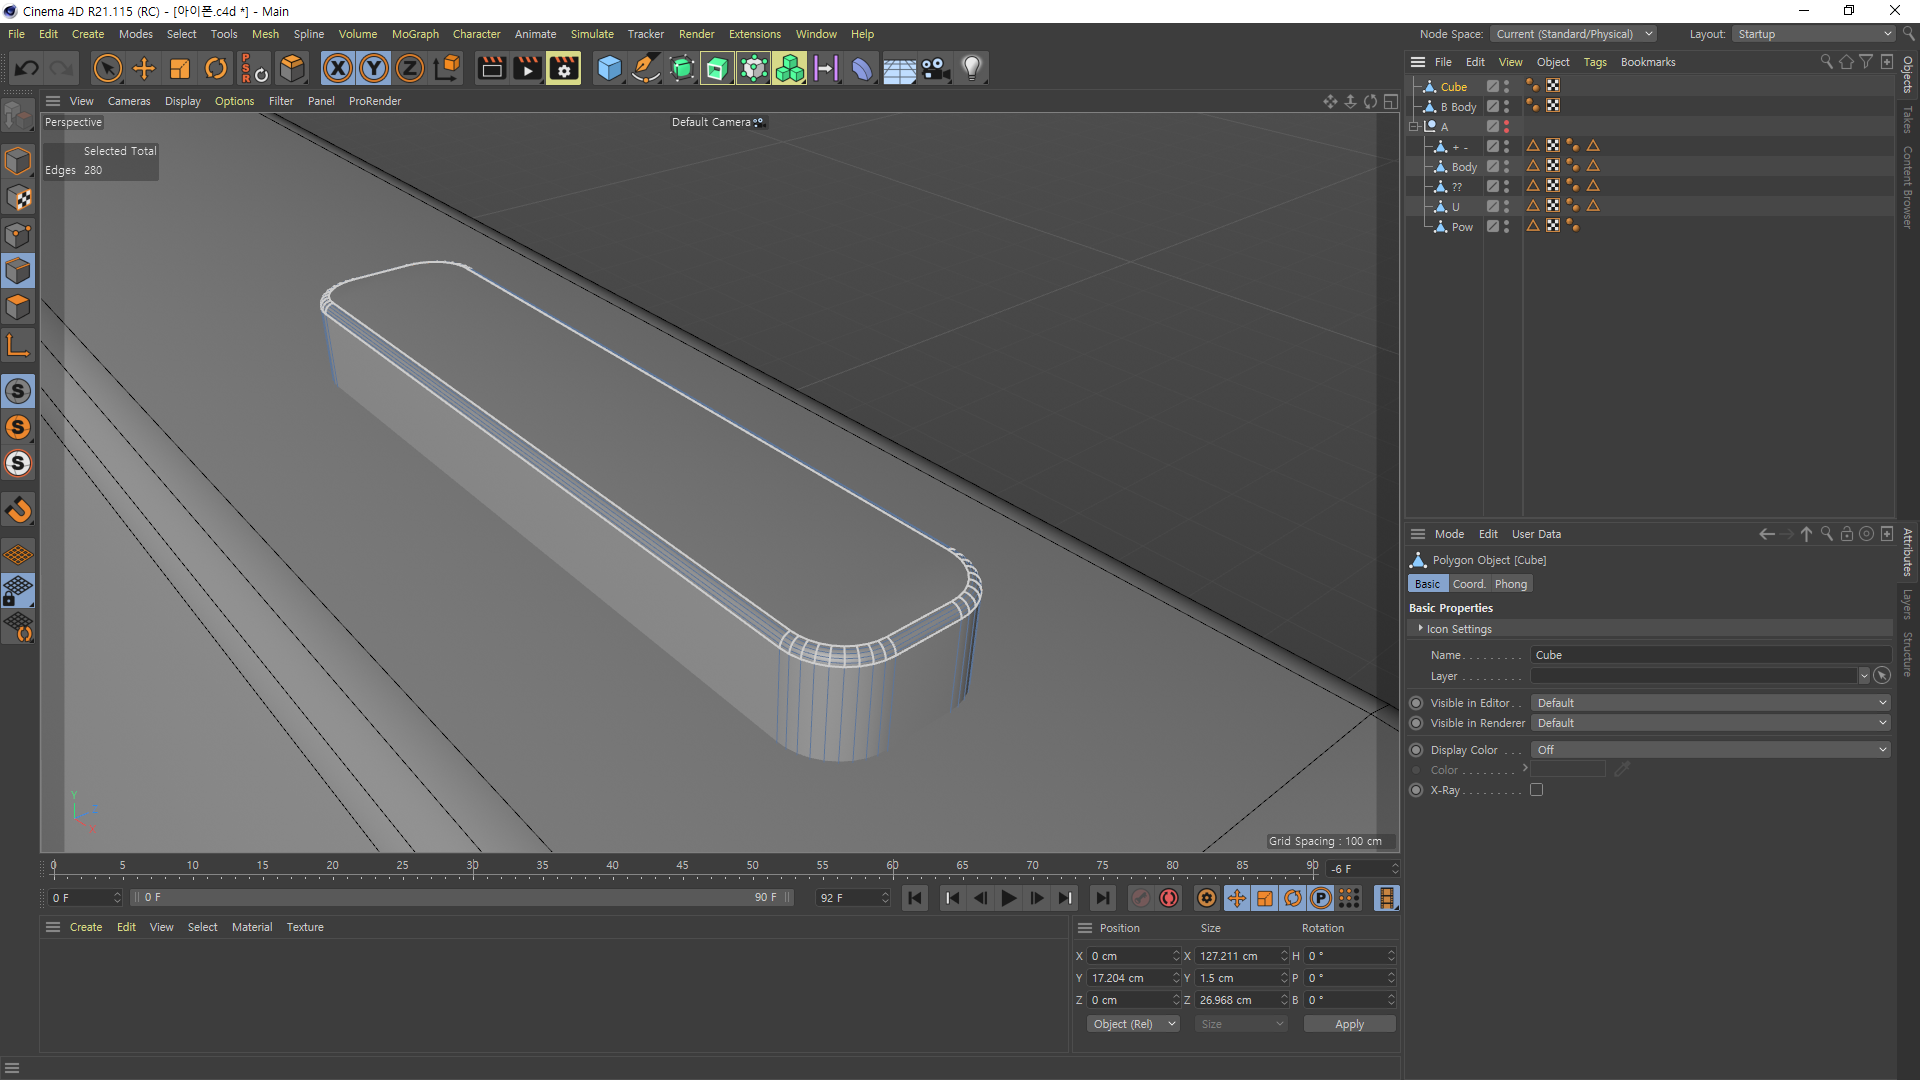The width and height of the screenshot is (1920, 1080).
Task: Add a Light object from toolbar
Action: pyautogui.click(x=971, y=68)
